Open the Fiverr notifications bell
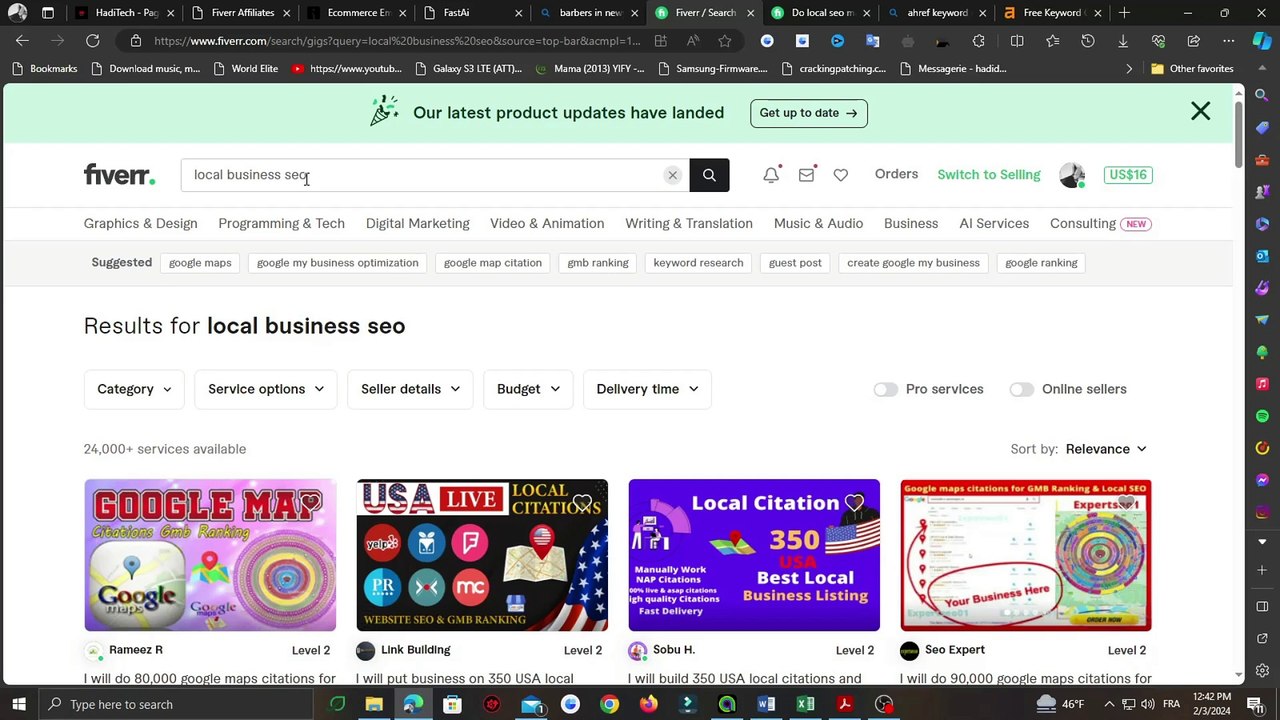The width and height of the screenshot is (1280, 720). click(771, 175)
